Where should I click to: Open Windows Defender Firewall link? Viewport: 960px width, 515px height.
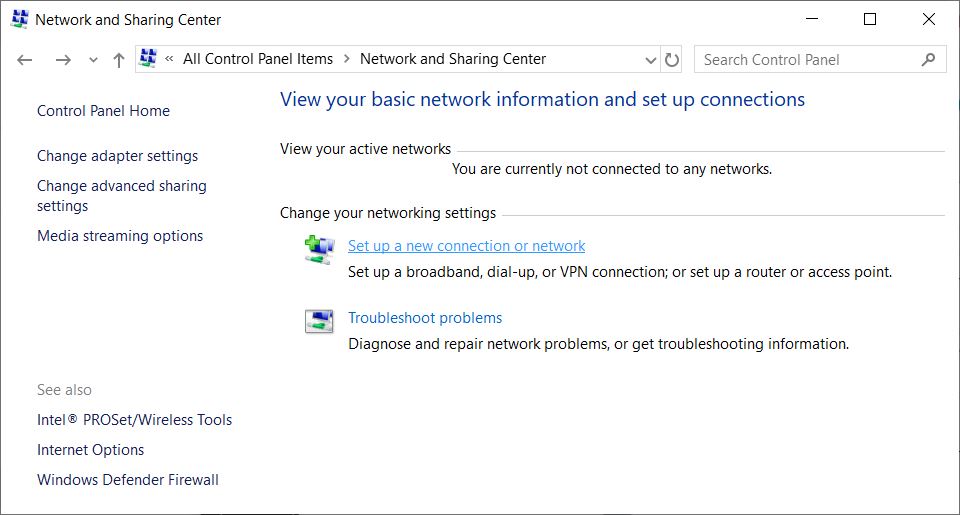click(x=128, y=480)
